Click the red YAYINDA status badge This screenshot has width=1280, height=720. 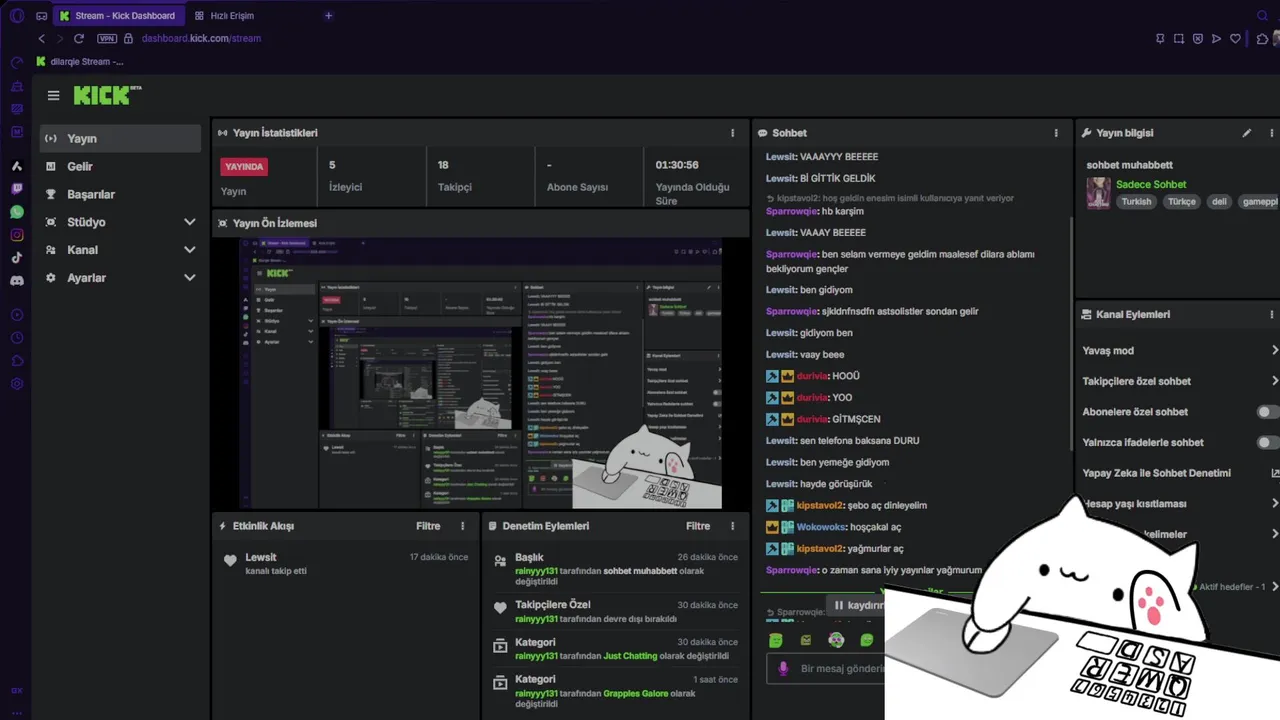pos(244,167)
